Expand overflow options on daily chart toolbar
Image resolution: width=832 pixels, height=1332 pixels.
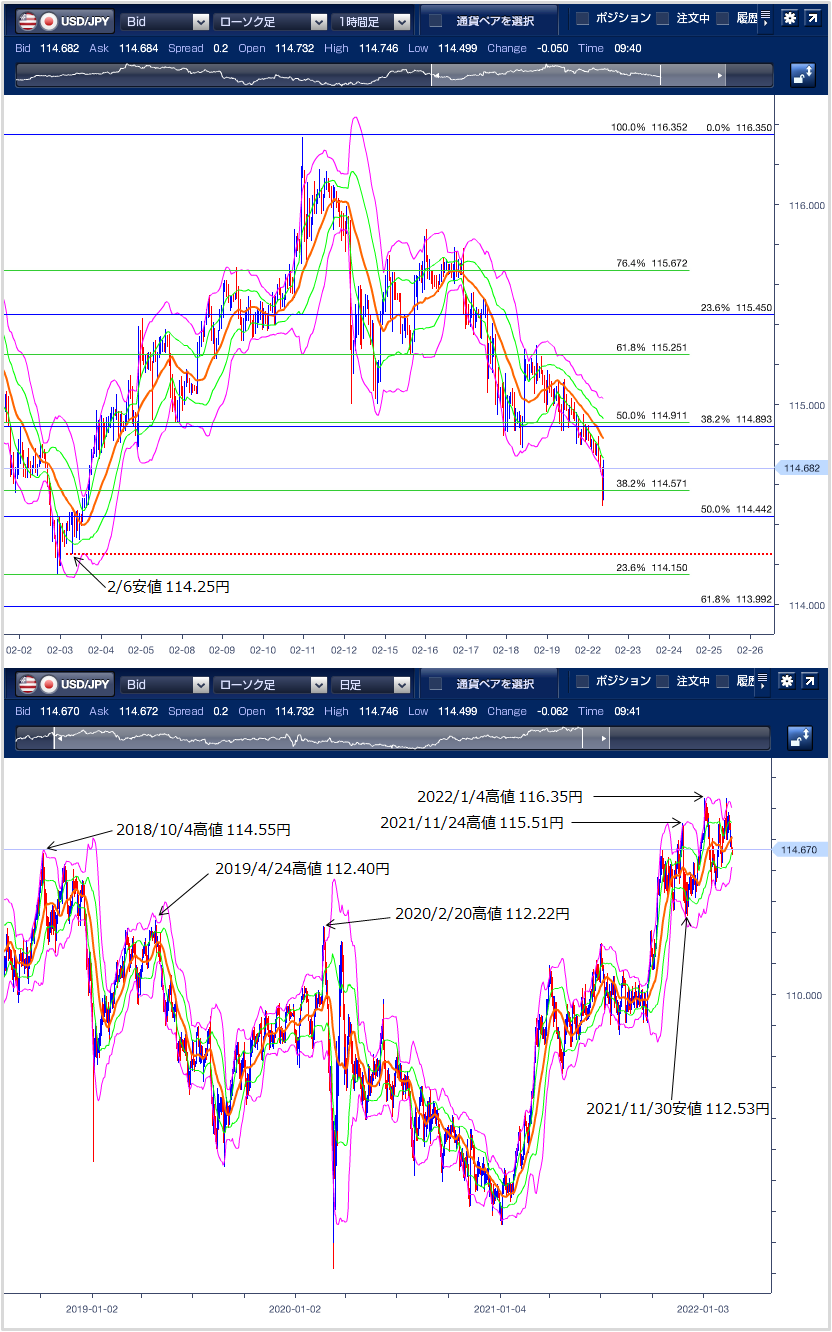(x=765, y=682)
